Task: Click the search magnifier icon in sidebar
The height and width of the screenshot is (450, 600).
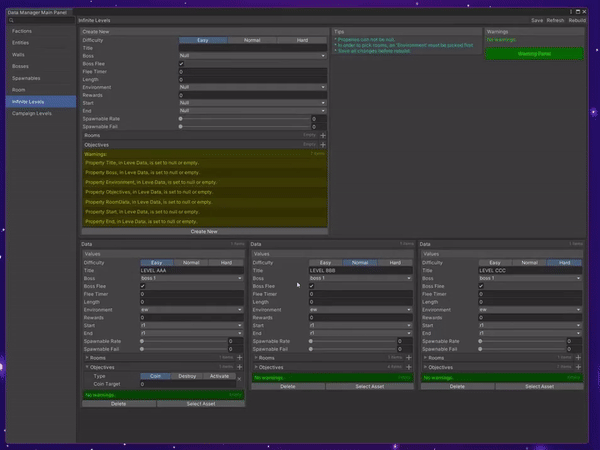Action: [x=11, y=20]
